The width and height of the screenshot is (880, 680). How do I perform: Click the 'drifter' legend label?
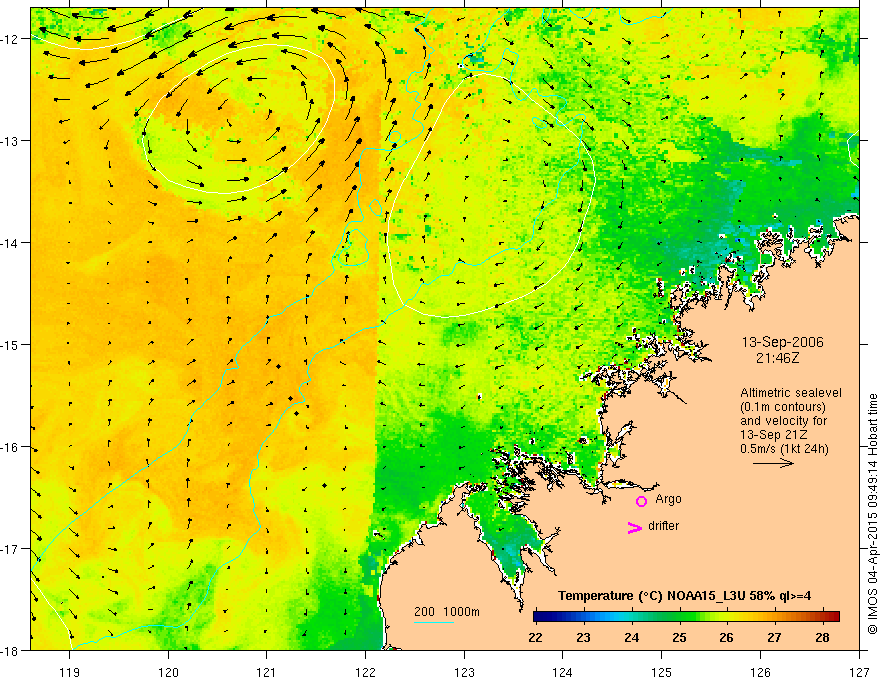click(663, 526)
